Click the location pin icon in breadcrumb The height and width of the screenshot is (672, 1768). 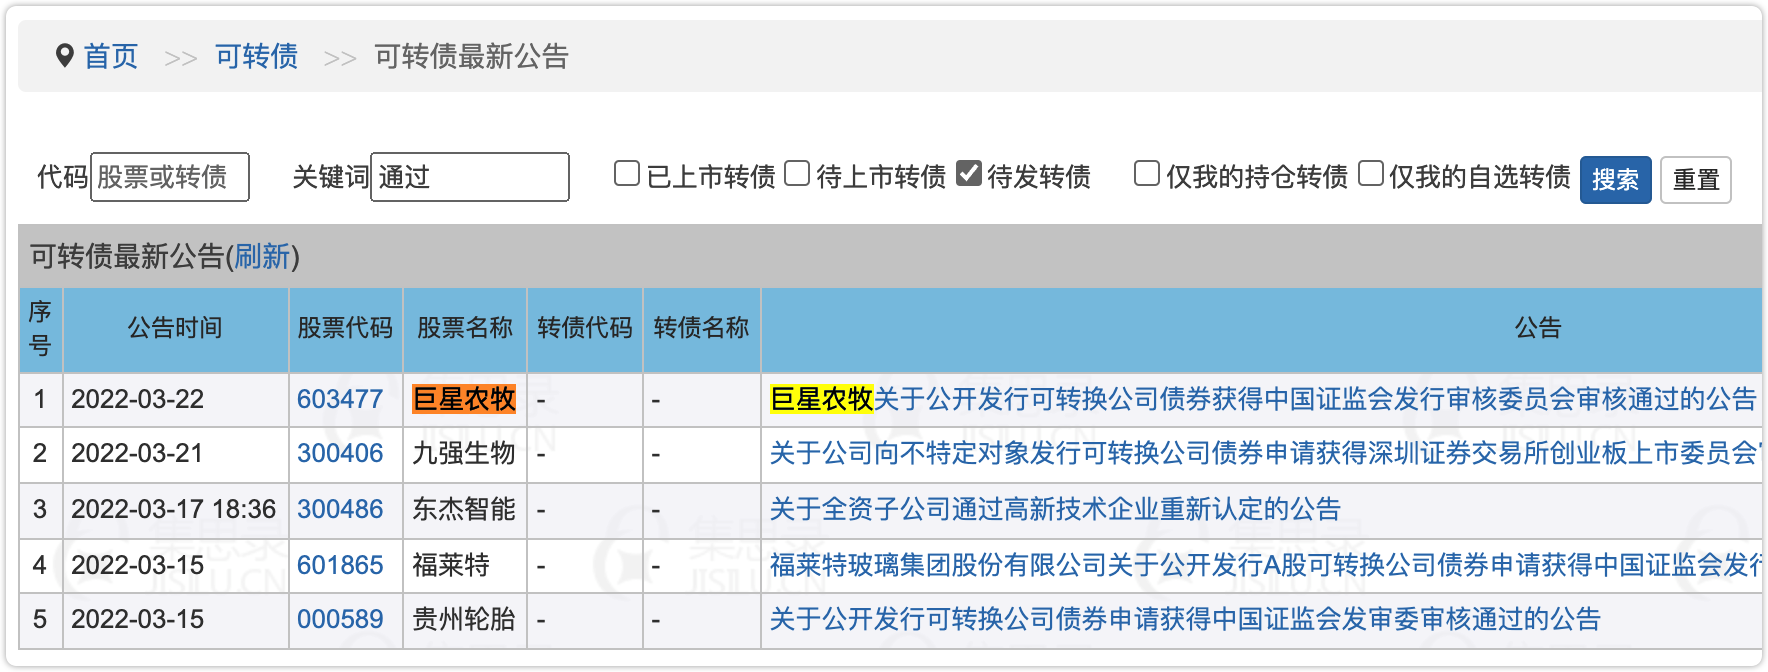pos(65,56)
